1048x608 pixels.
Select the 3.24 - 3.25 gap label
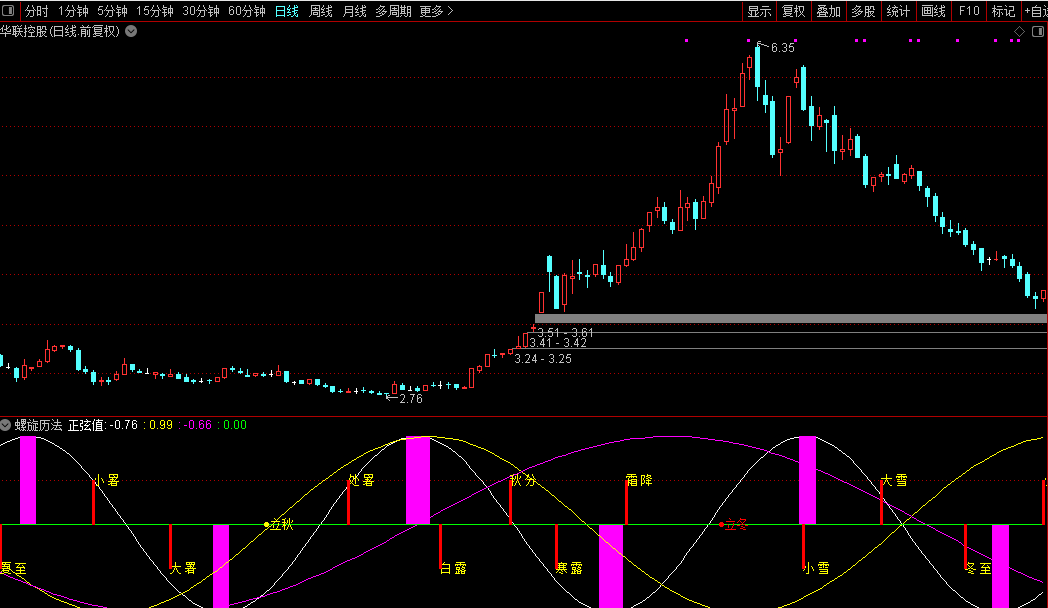[543, 359]
